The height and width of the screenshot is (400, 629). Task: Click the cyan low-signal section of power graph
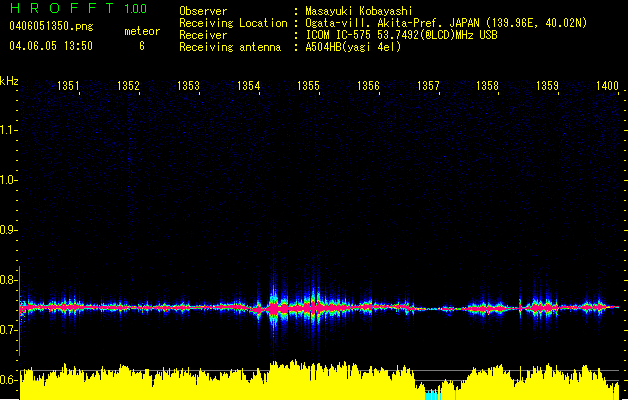[x=433, y=395]
